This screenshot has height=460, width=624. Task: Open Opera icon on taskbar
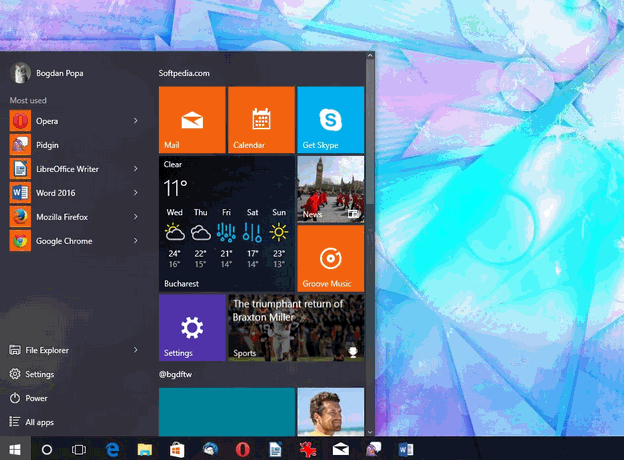click(243, 450)
